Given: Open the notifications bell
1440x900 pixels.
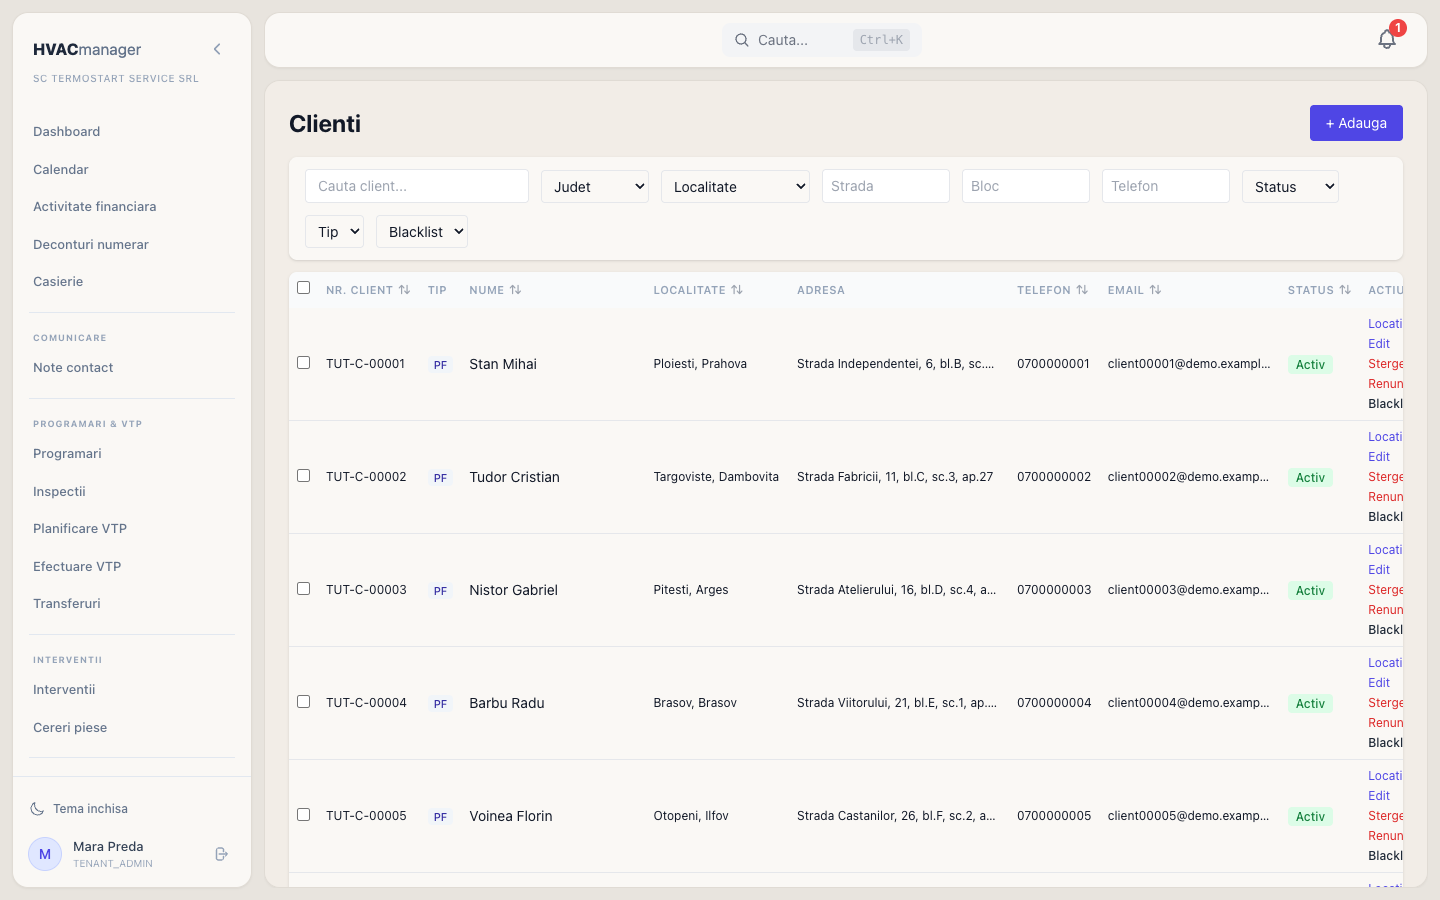Looking at the screenshot, I should point(1387,39).
